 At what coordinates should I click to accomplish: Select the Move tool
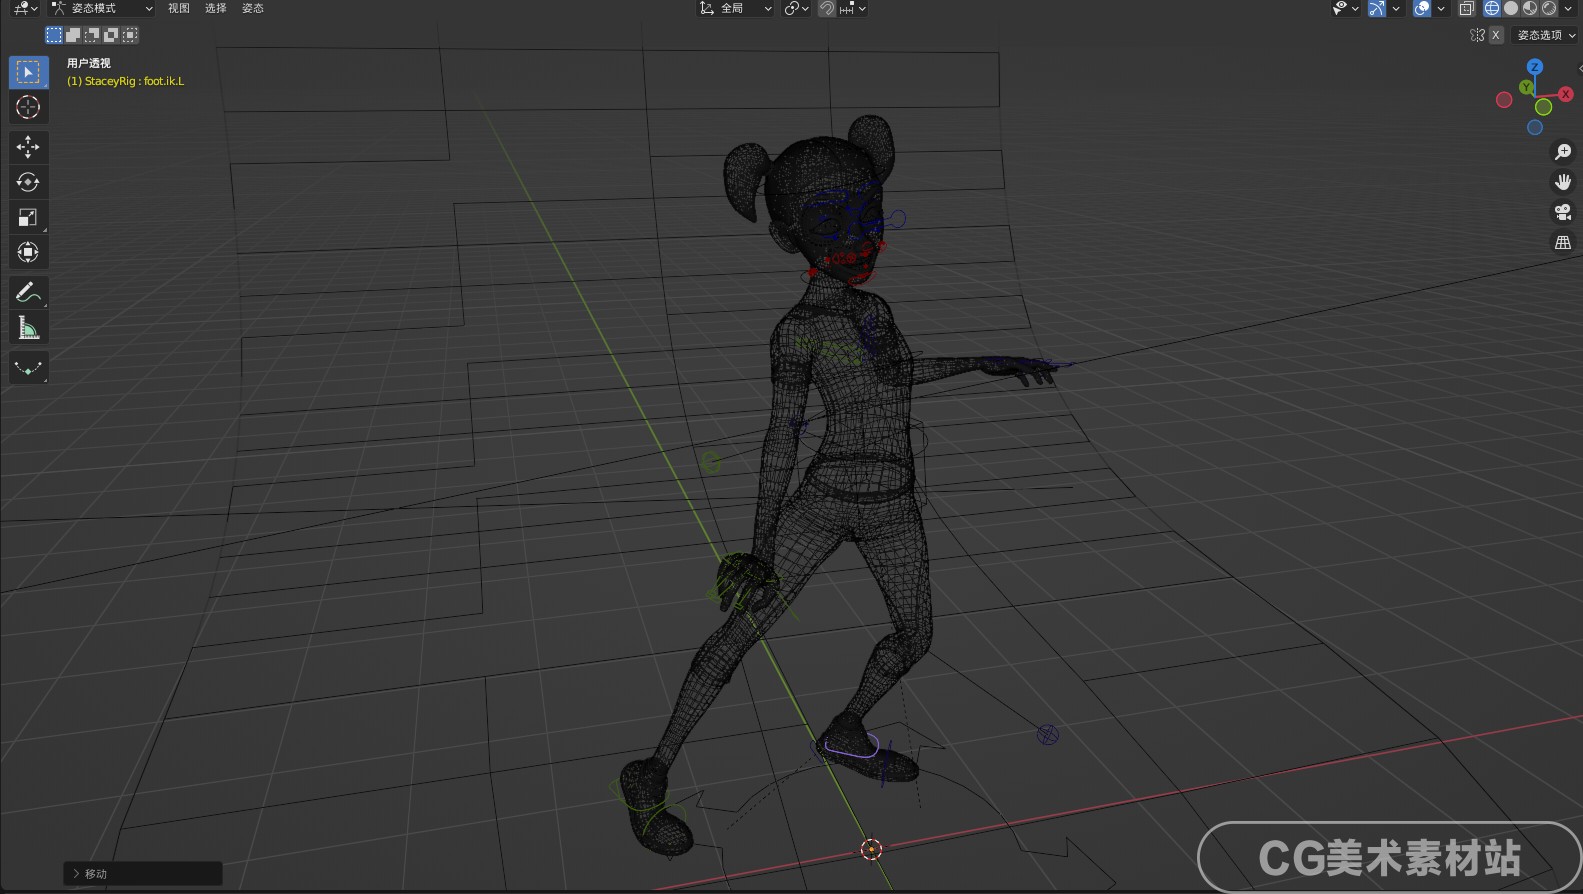click(28, 147)
